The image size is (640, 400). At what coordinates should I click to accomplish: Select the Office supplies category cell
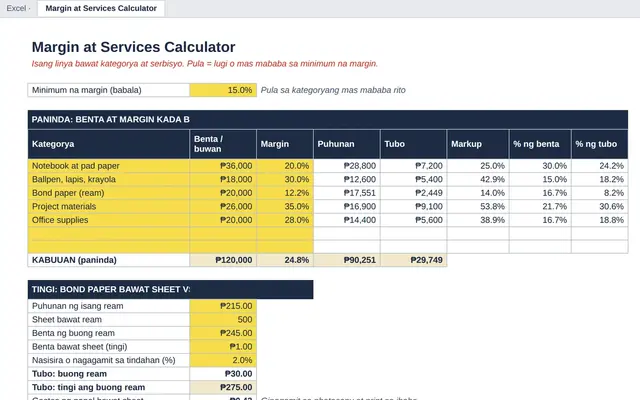pos(109,220)
